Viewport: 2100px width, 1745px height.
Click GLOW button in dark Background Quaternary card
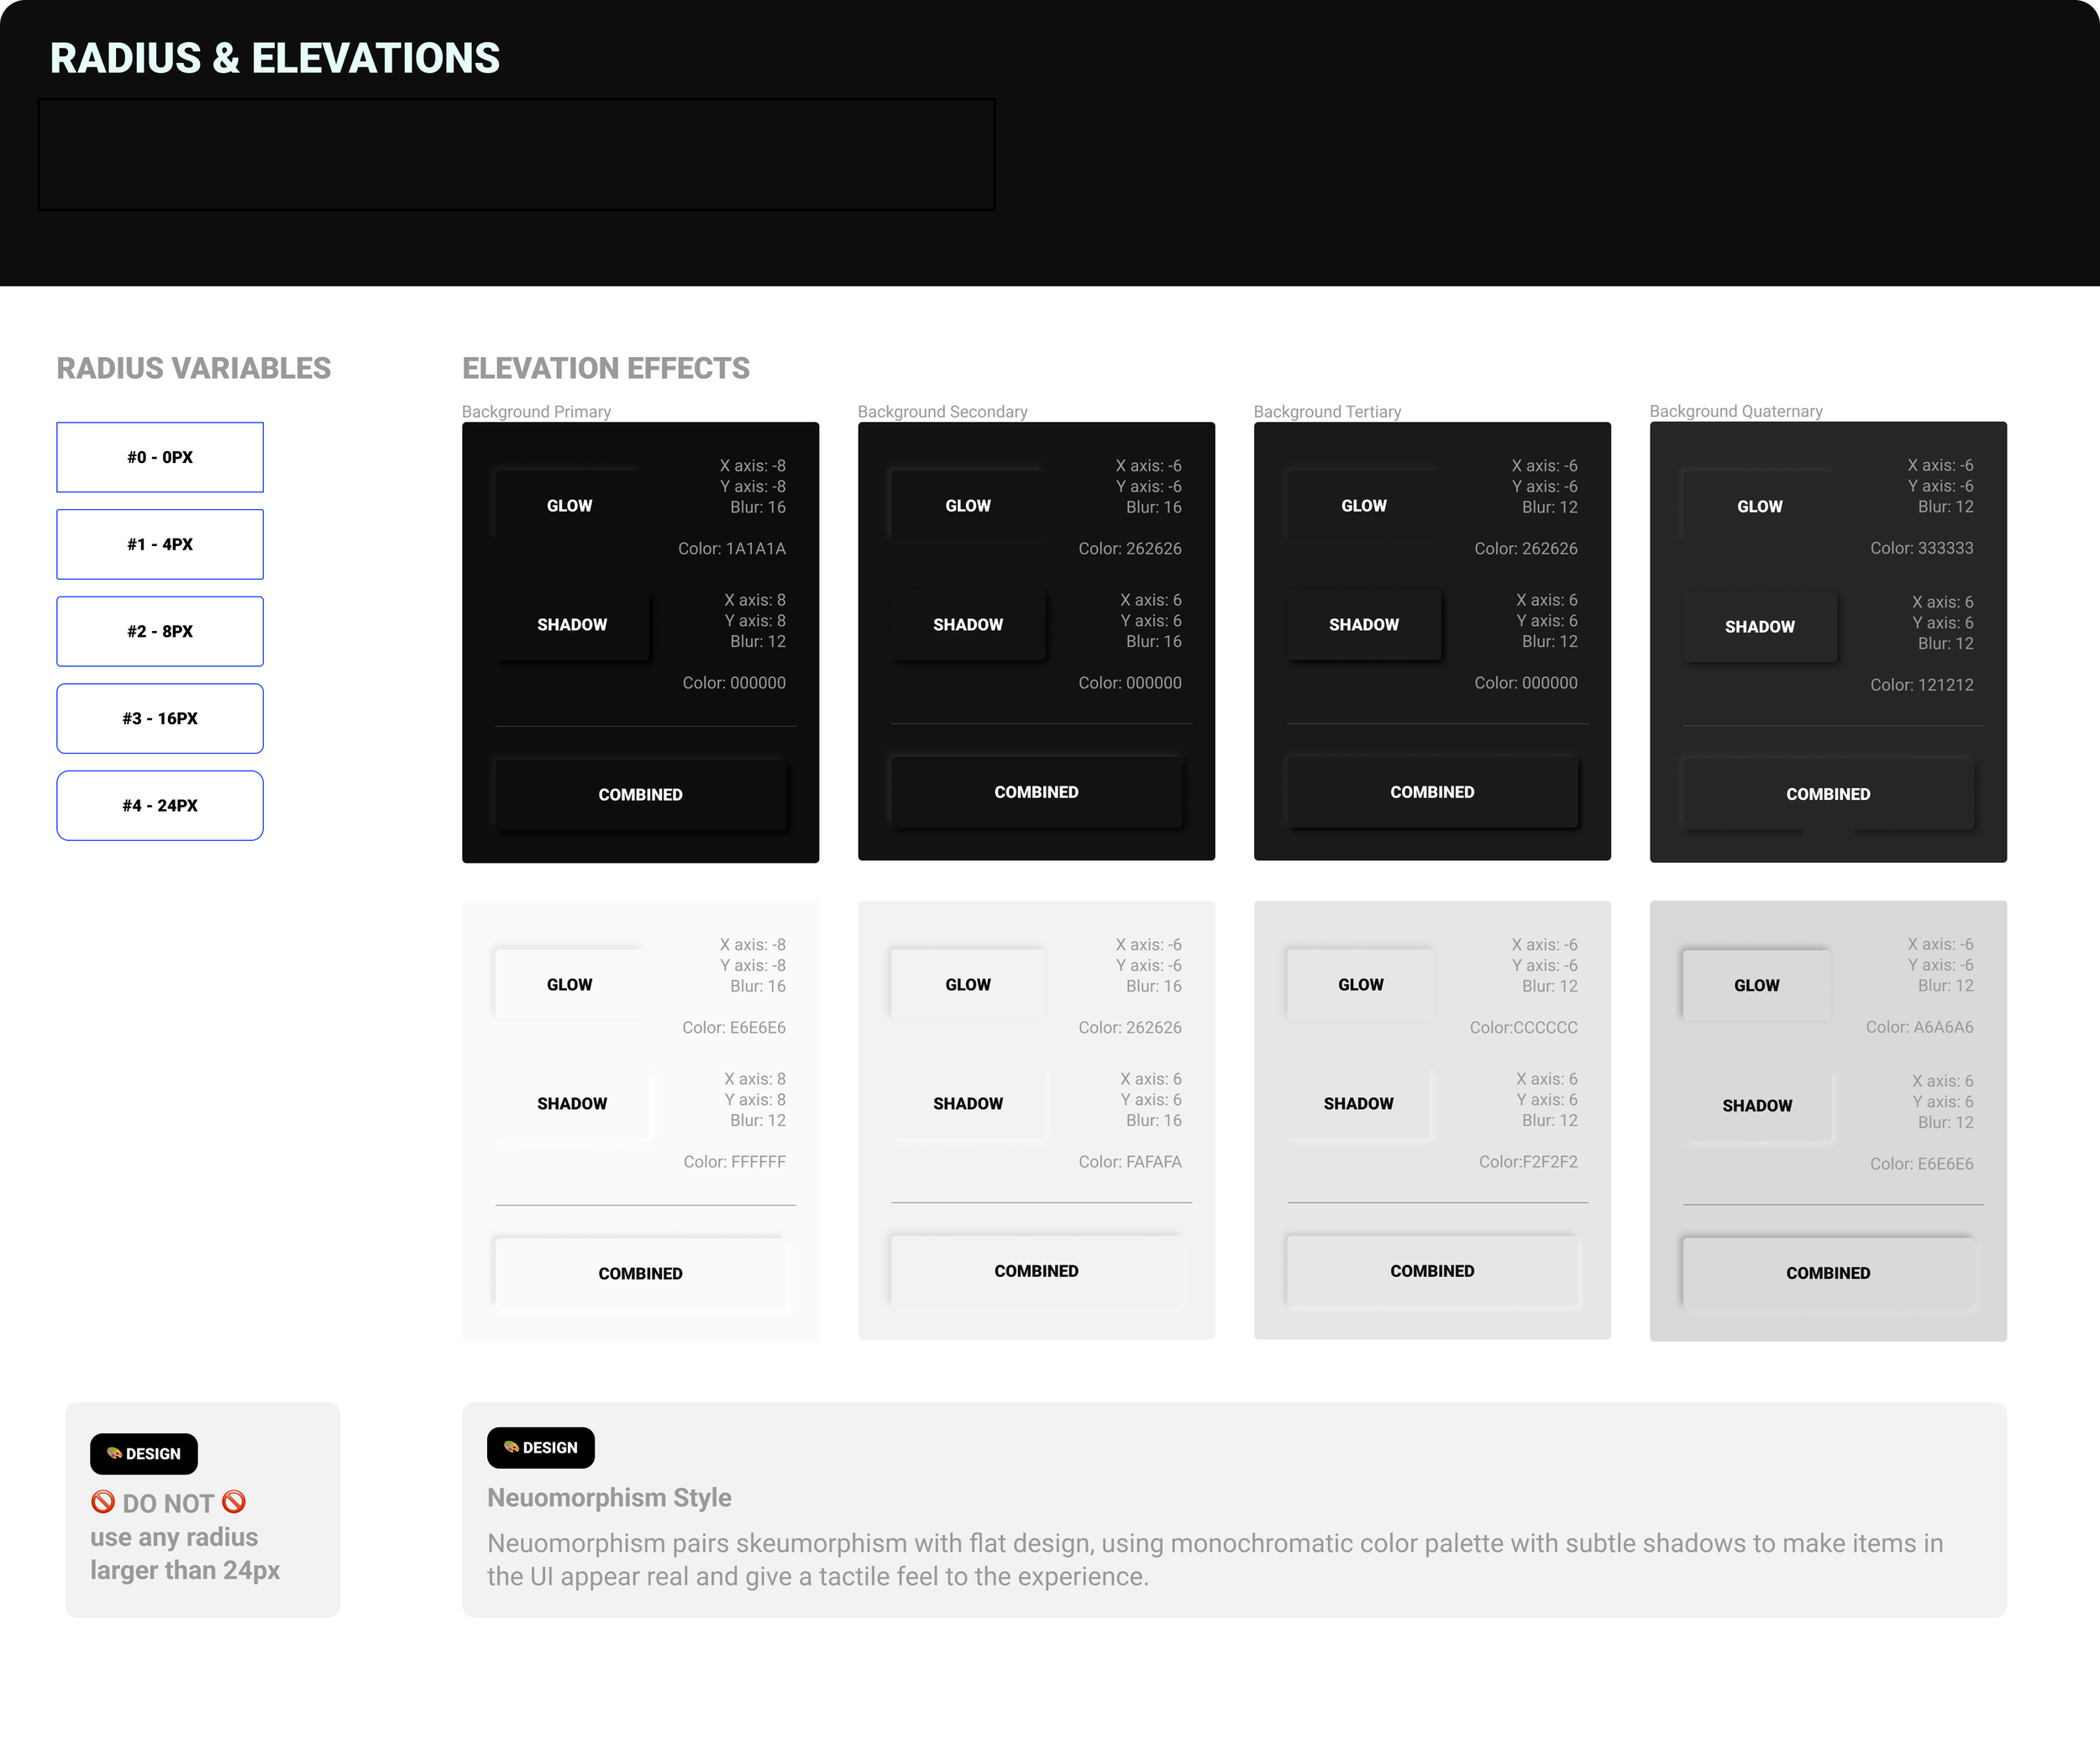tap(1758, 506)
